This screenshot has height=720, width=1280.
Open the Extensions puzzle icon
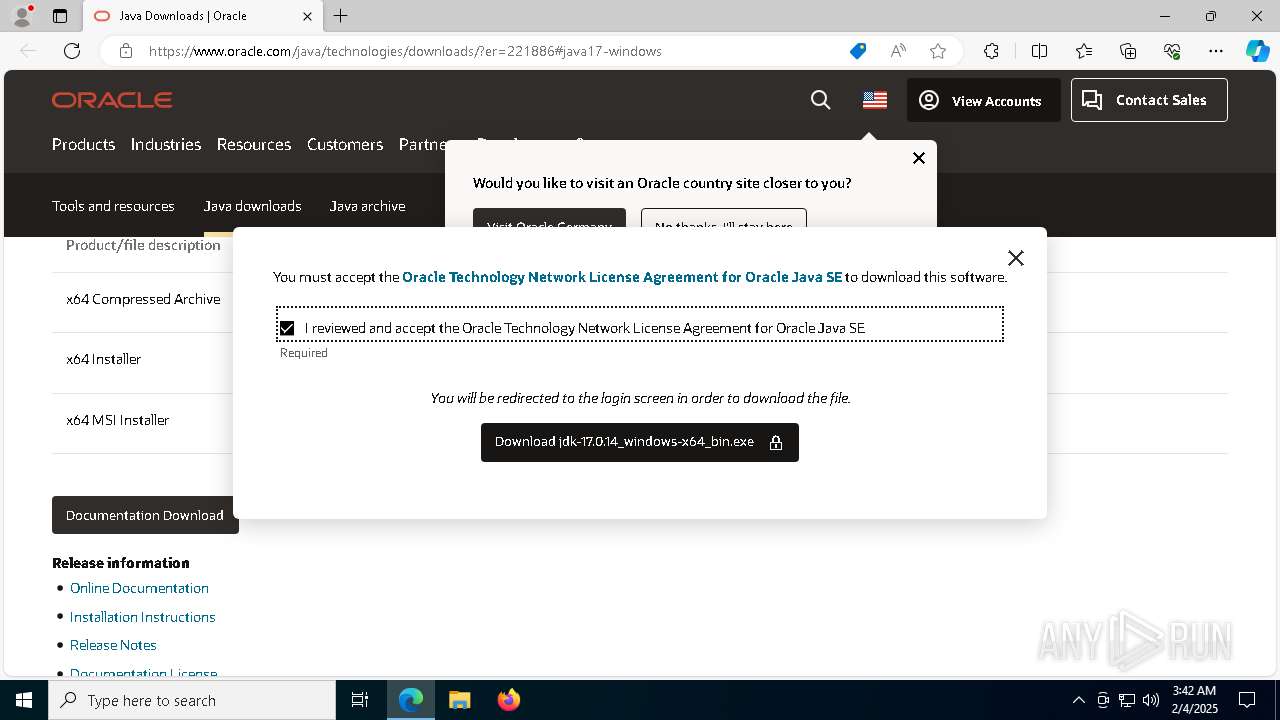pyautogui.click(x=991, y=51)
